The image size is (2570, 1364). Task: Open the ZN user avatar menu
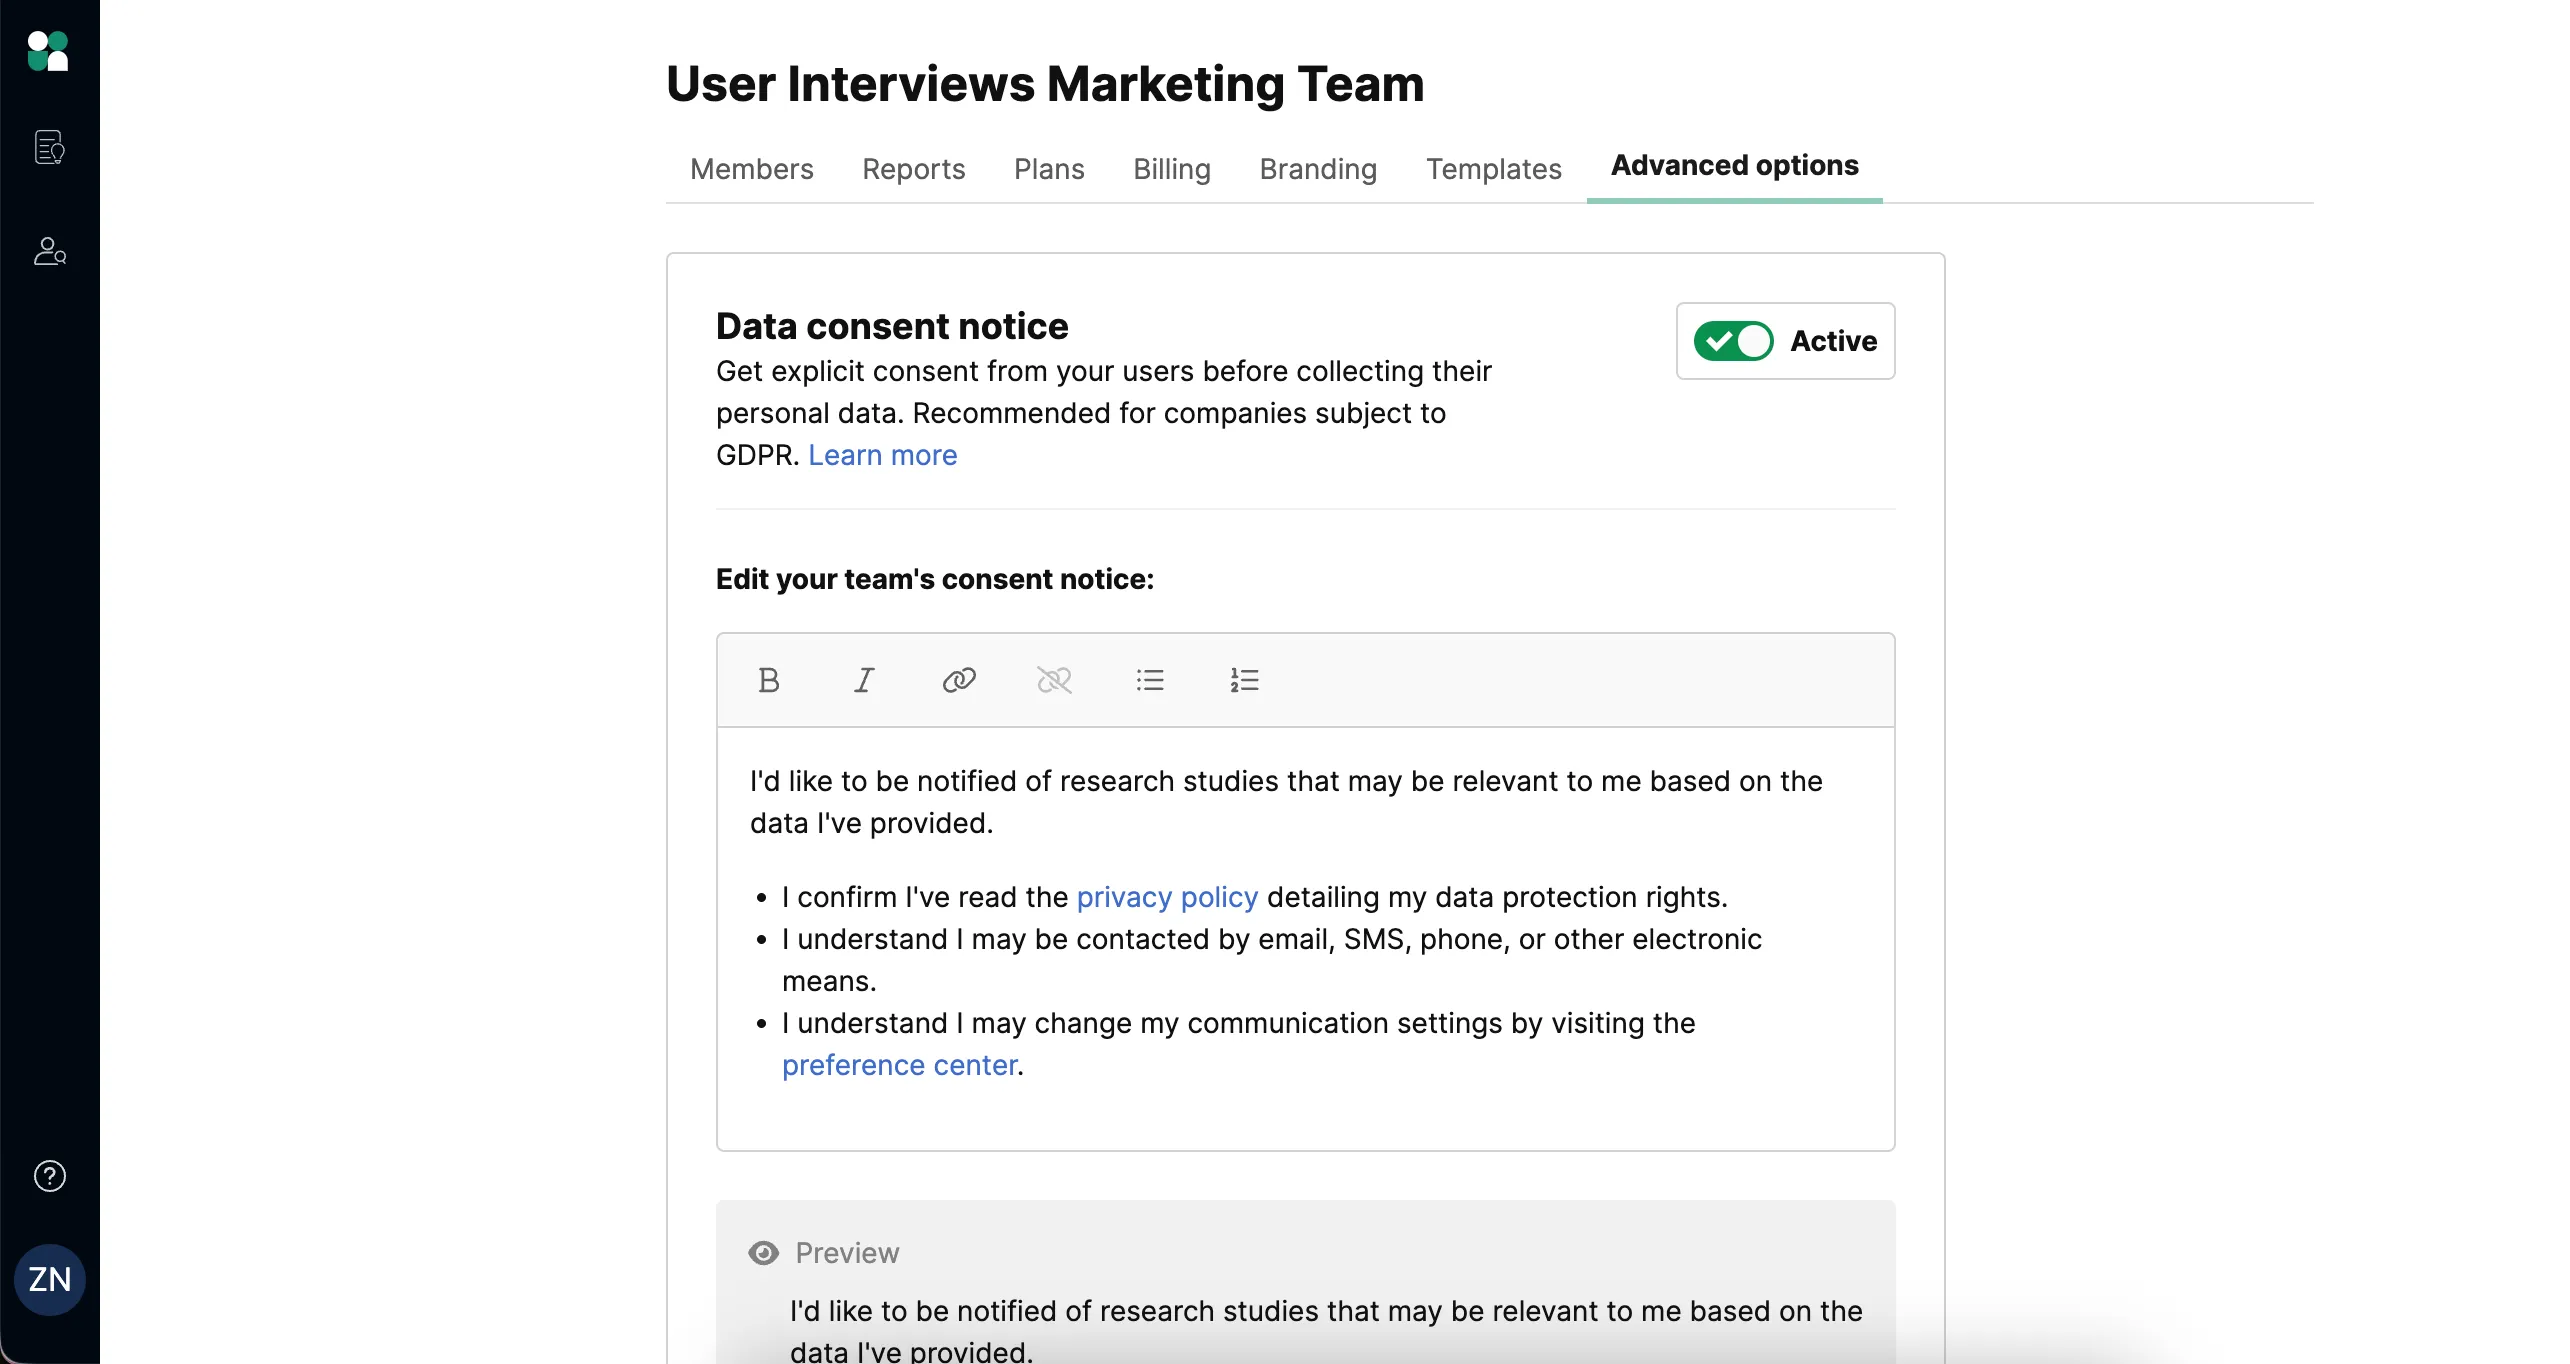coord(50,1280)
